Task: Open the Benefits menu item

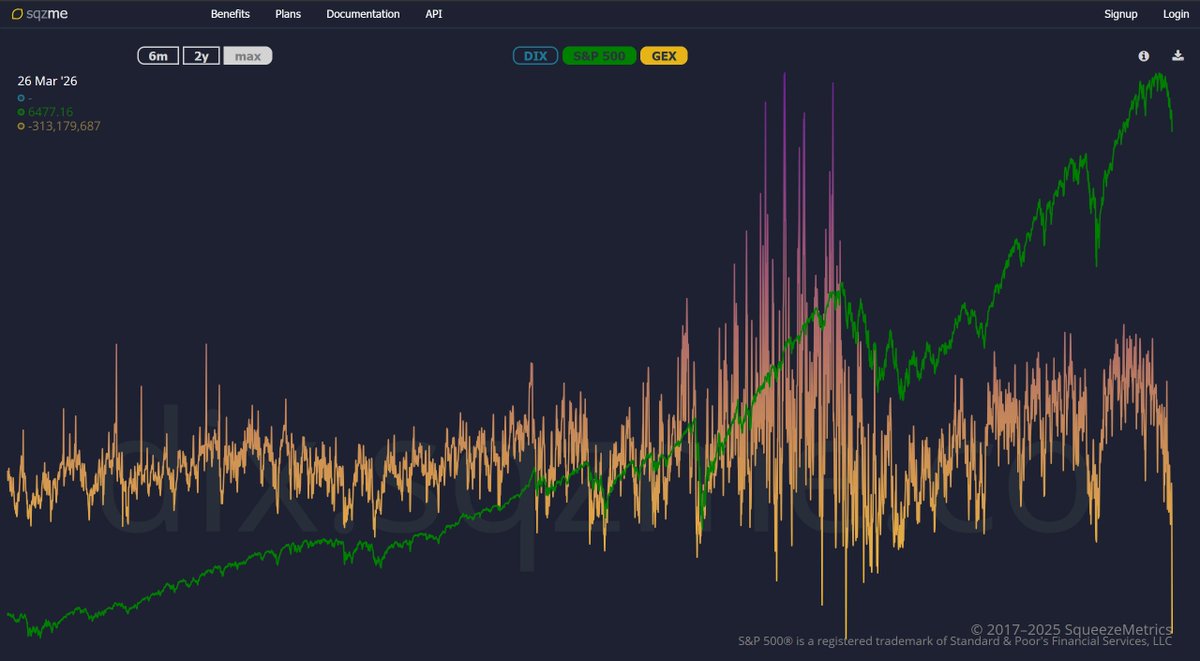Action: click(x=230, y=14)
